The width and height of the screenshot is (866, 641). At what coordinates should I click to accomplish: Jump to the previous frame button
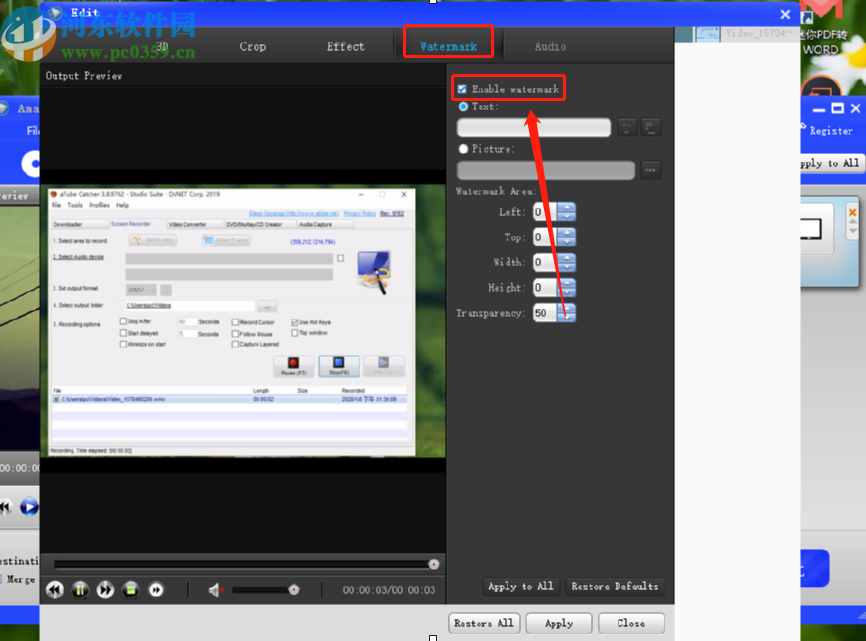(x=55, y=590)
